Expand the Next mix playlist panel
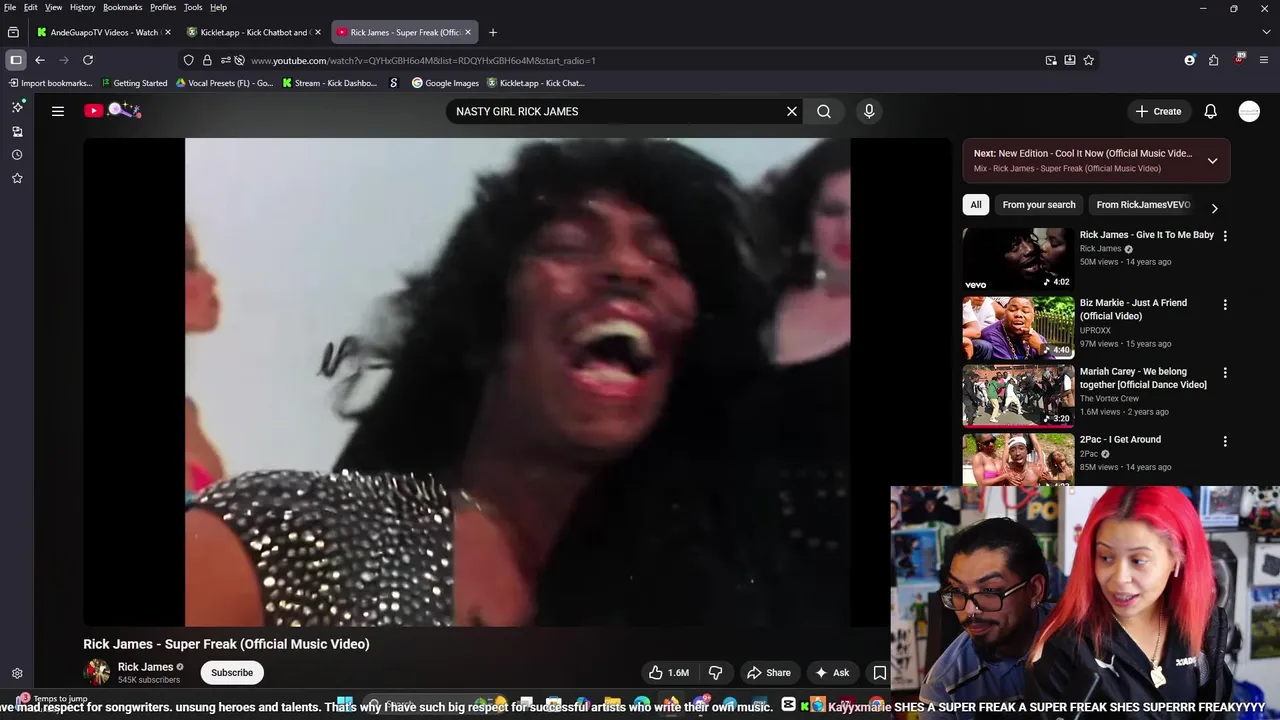Viewport: 1280px width, 720px height. coord(1212,161)
